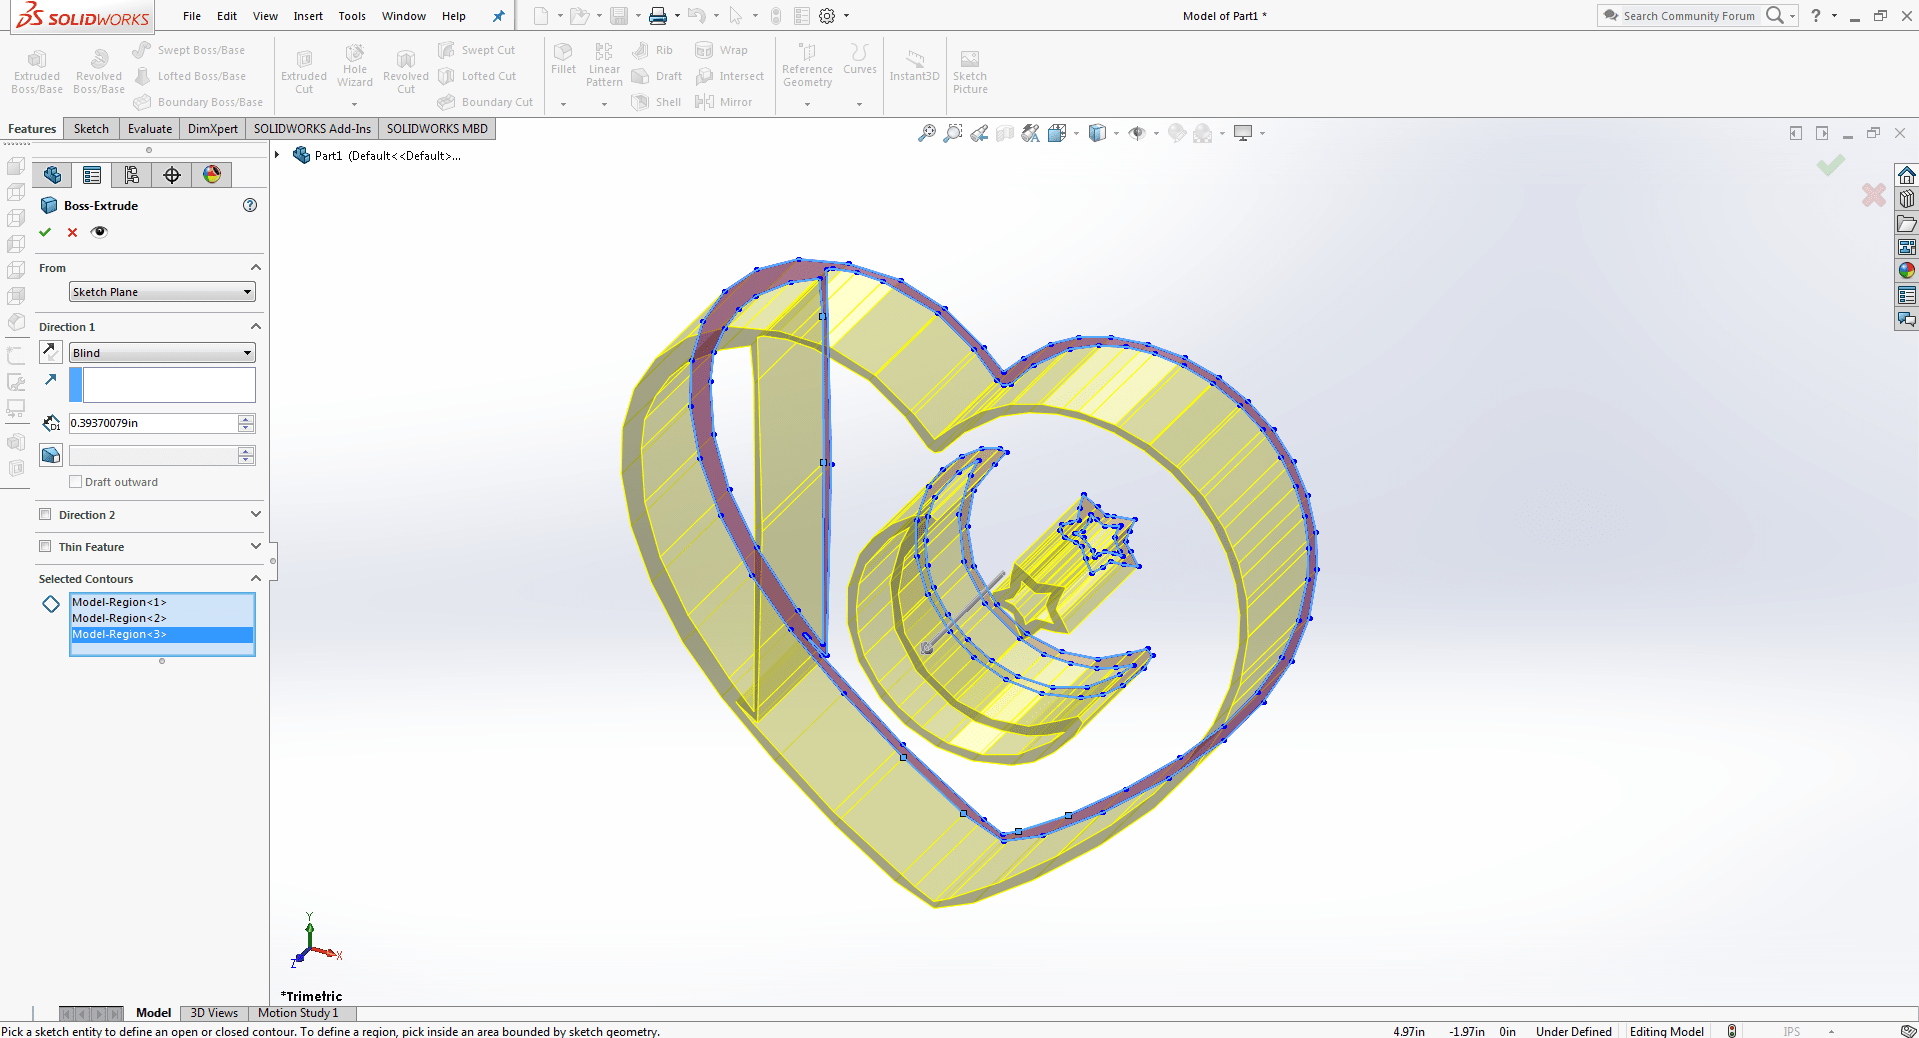Open Boss-Extrude help question mark

click(250, 205)
